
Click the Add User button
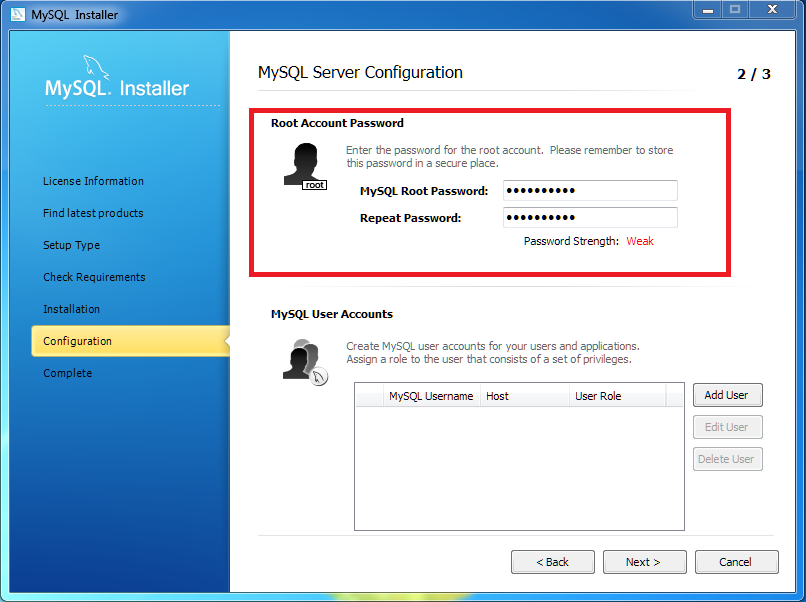(x=727, y=395)
